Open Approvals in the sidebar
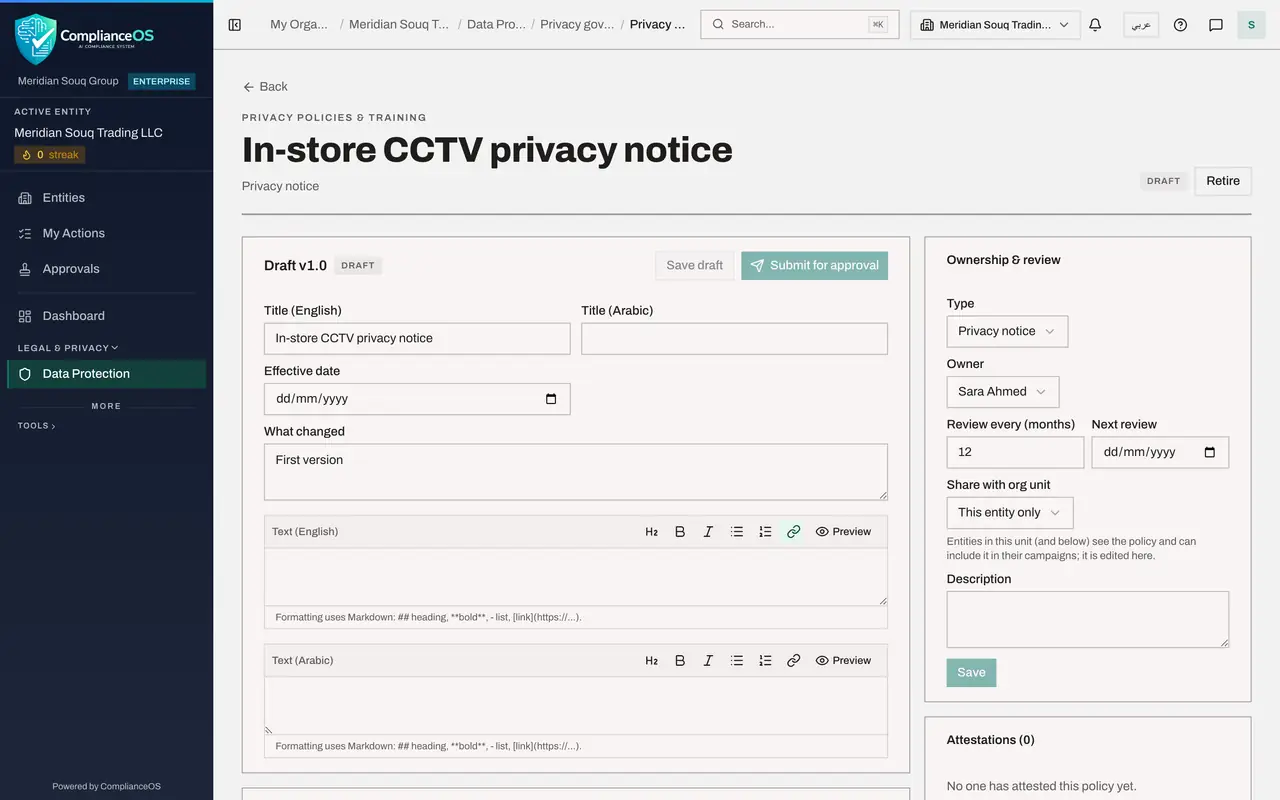Screen dimensions: 1280x800 coord(106,269)
